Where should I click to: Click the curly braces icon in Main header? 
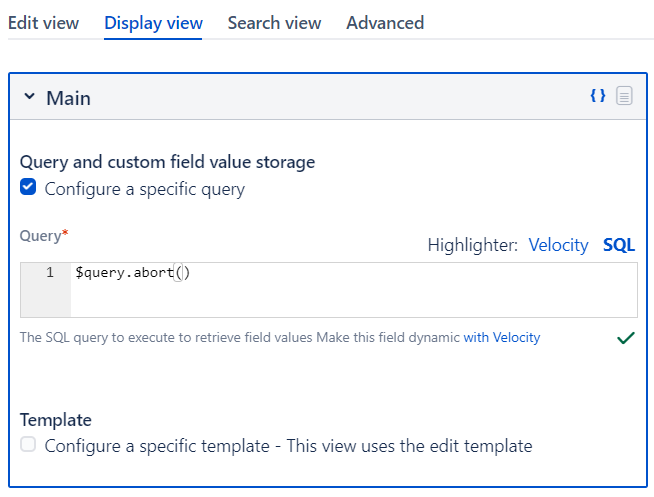[598, 96]
